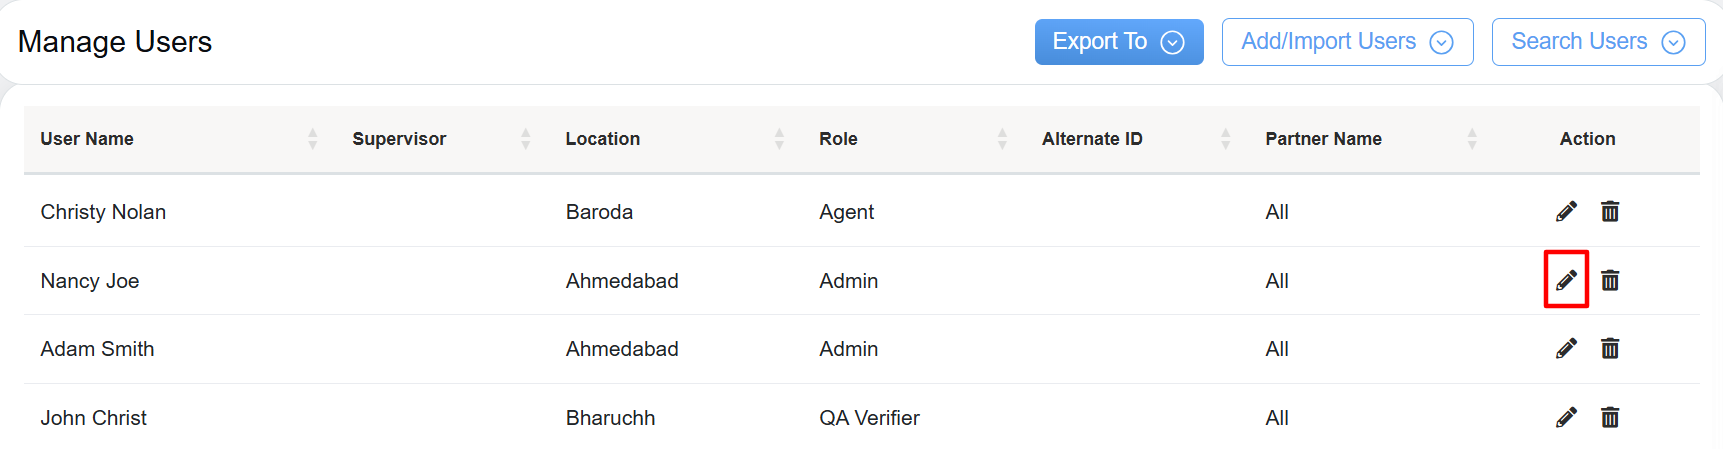This screenshot has width=1723, height=449.
Task: Sort the list by Location
Action: [779, 139]
